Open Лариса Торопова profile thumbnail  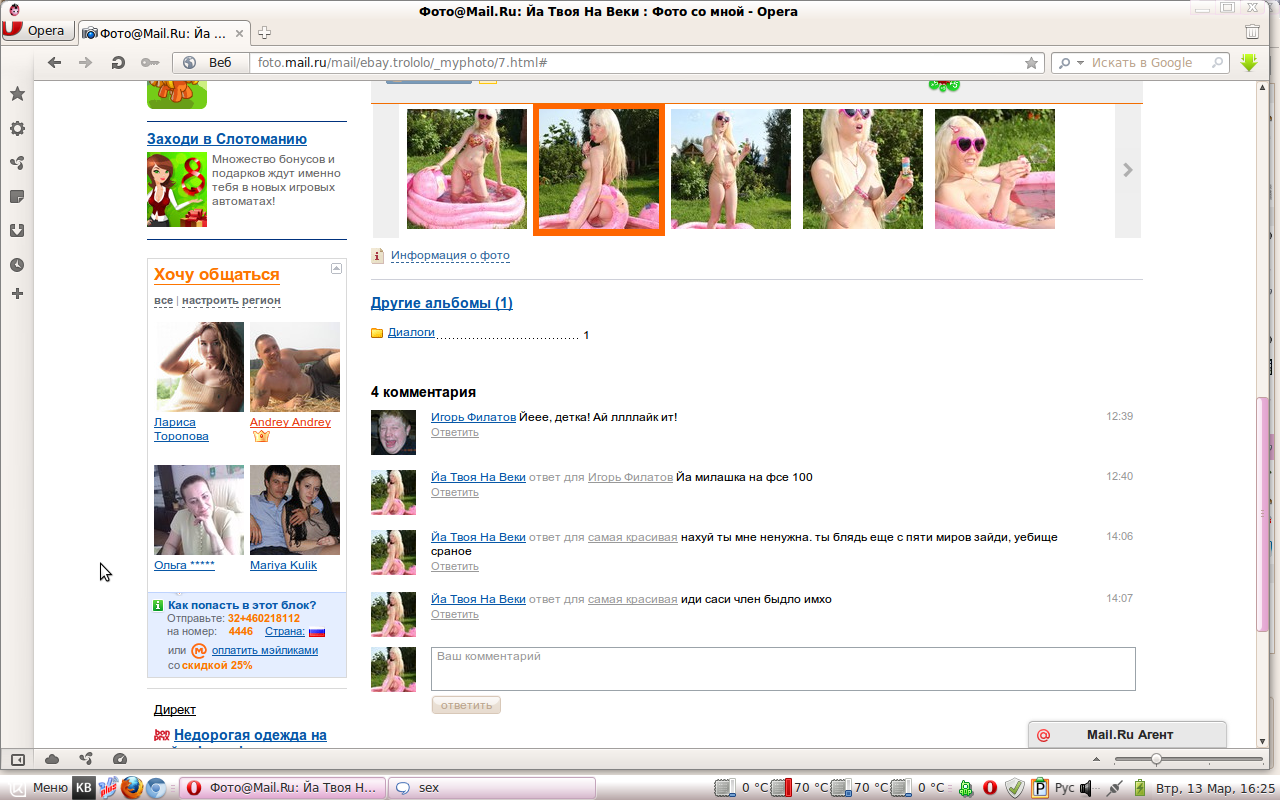(199, 367)
